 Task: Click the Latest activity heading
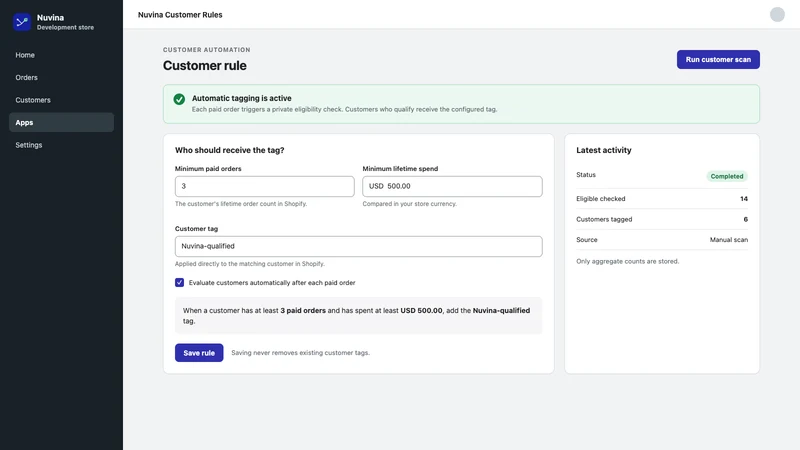[x=604, y=150]
